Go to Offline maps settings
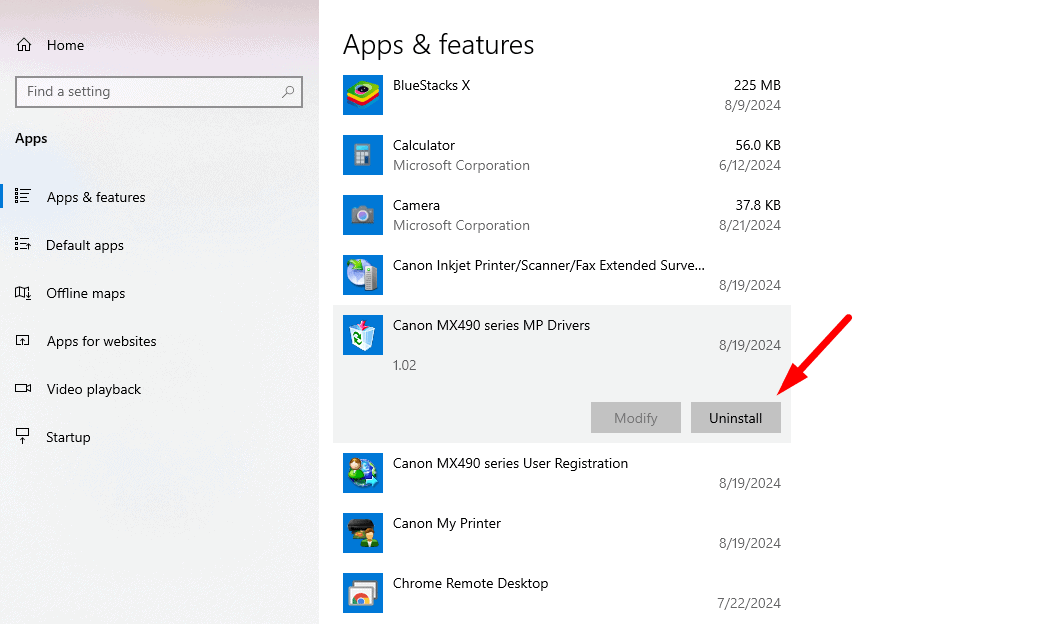Viewport: 1046px width, 624px height. [x=85, y=294]
